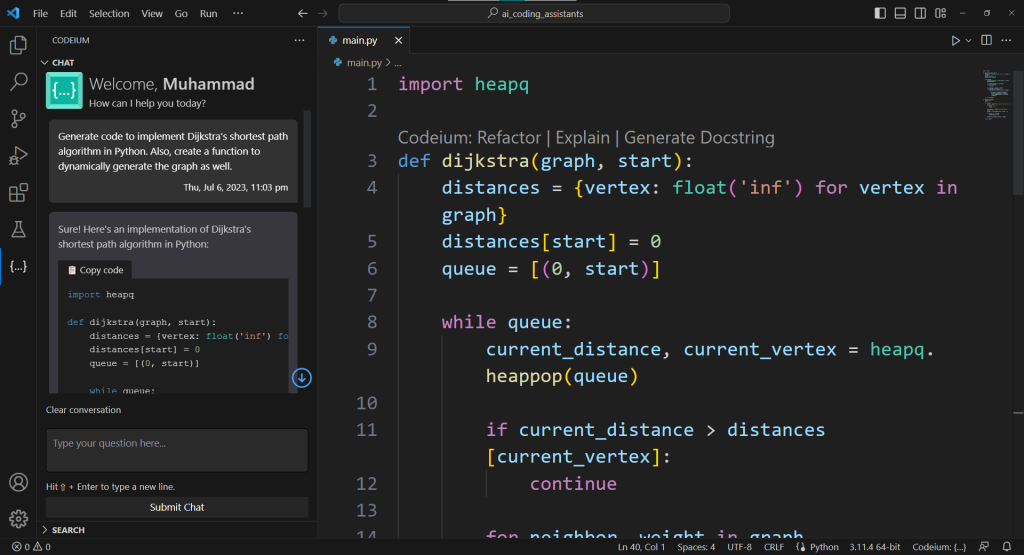Click the Clear conversation link

83,410
